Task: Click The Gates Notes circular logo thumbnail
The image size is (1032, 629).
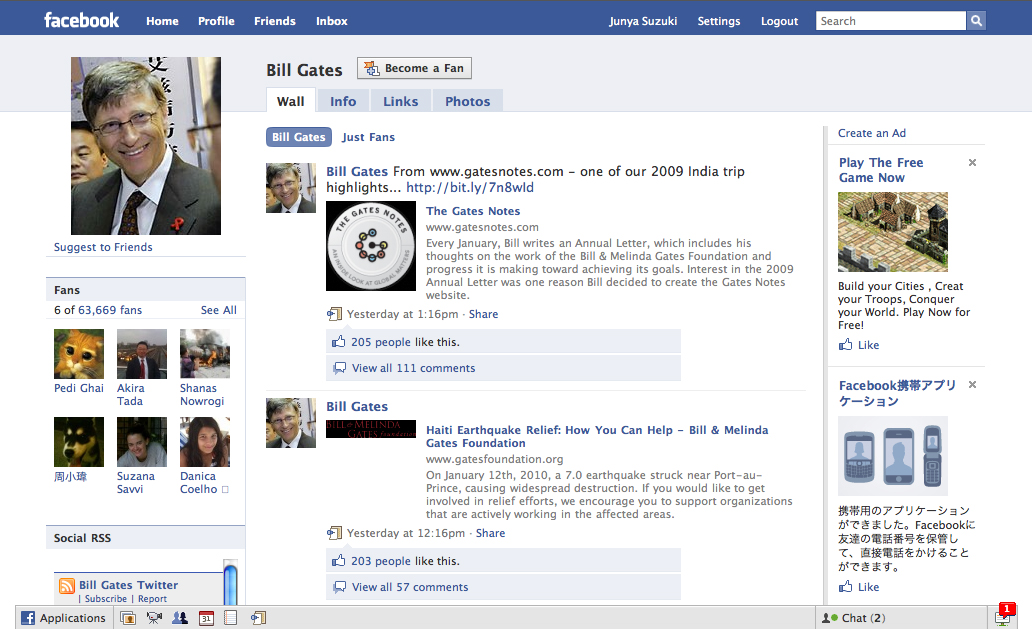Action: [371, 245]
